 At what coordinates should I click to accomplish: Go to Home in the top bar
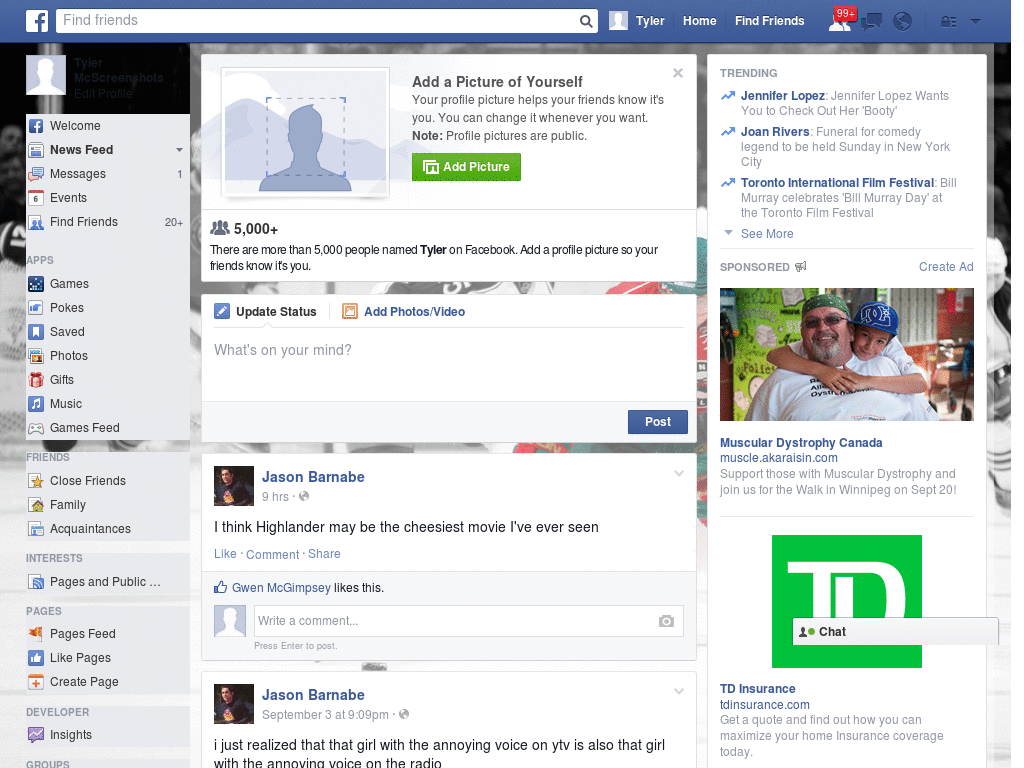[x=699, y=21]
